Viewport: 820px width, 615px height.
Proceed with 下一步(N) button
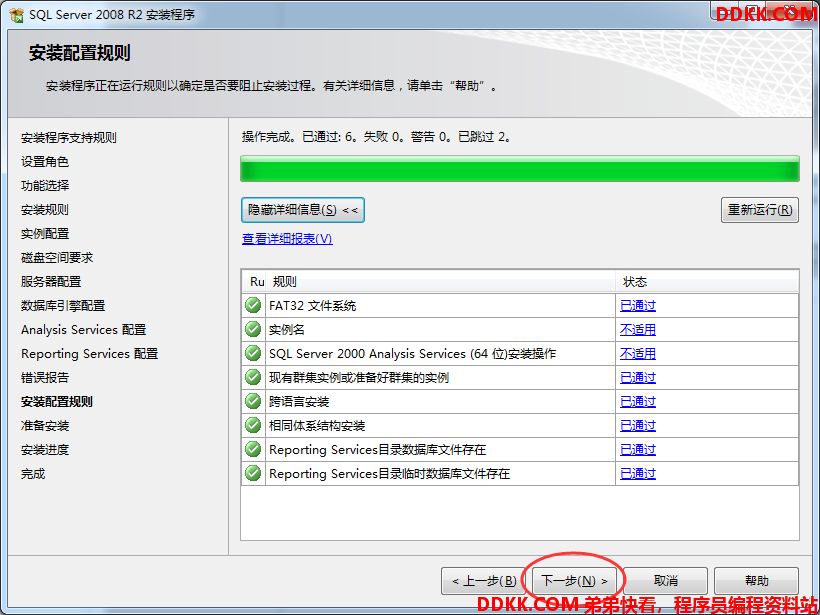(x=574, y=580)
